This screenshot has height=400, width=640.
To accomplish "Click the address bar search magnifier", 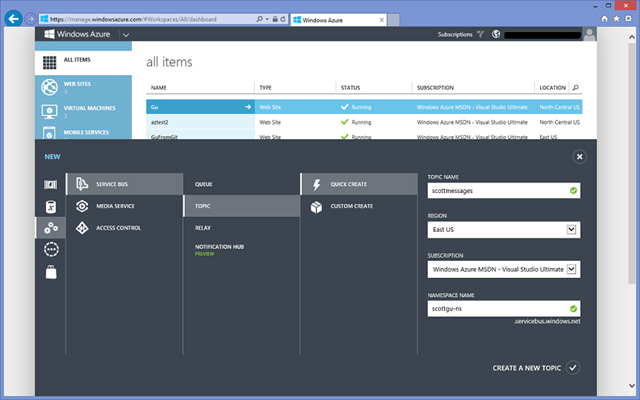I will click(259, 19).
